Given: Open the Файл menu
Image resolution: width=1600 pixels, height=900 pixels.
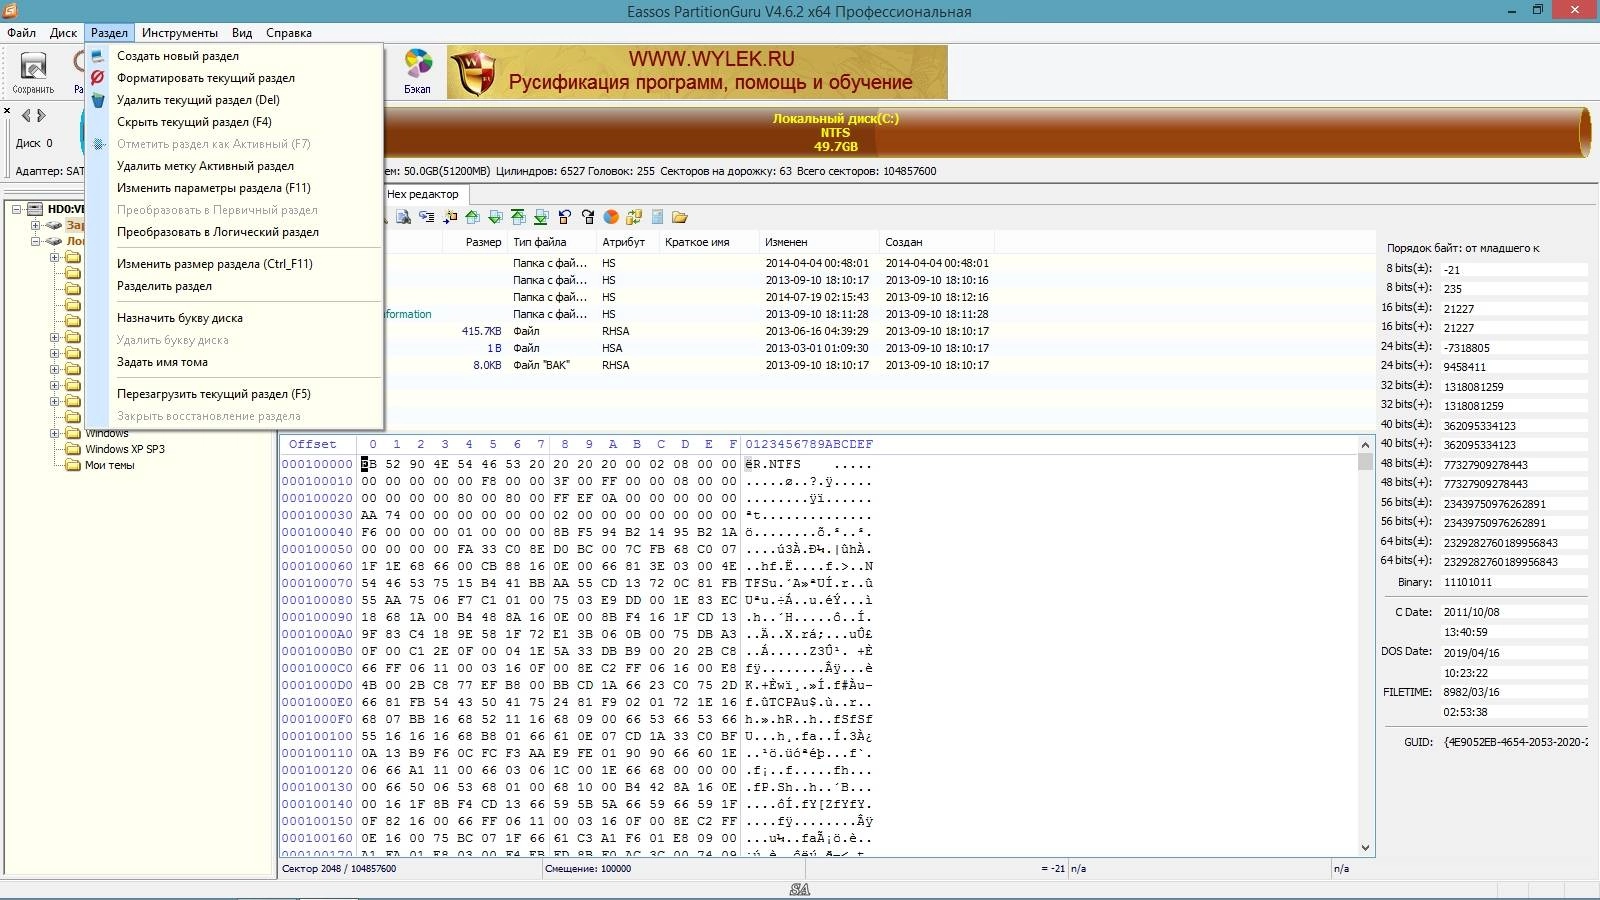Looking at the screenshot, I should tap(21, 33).
